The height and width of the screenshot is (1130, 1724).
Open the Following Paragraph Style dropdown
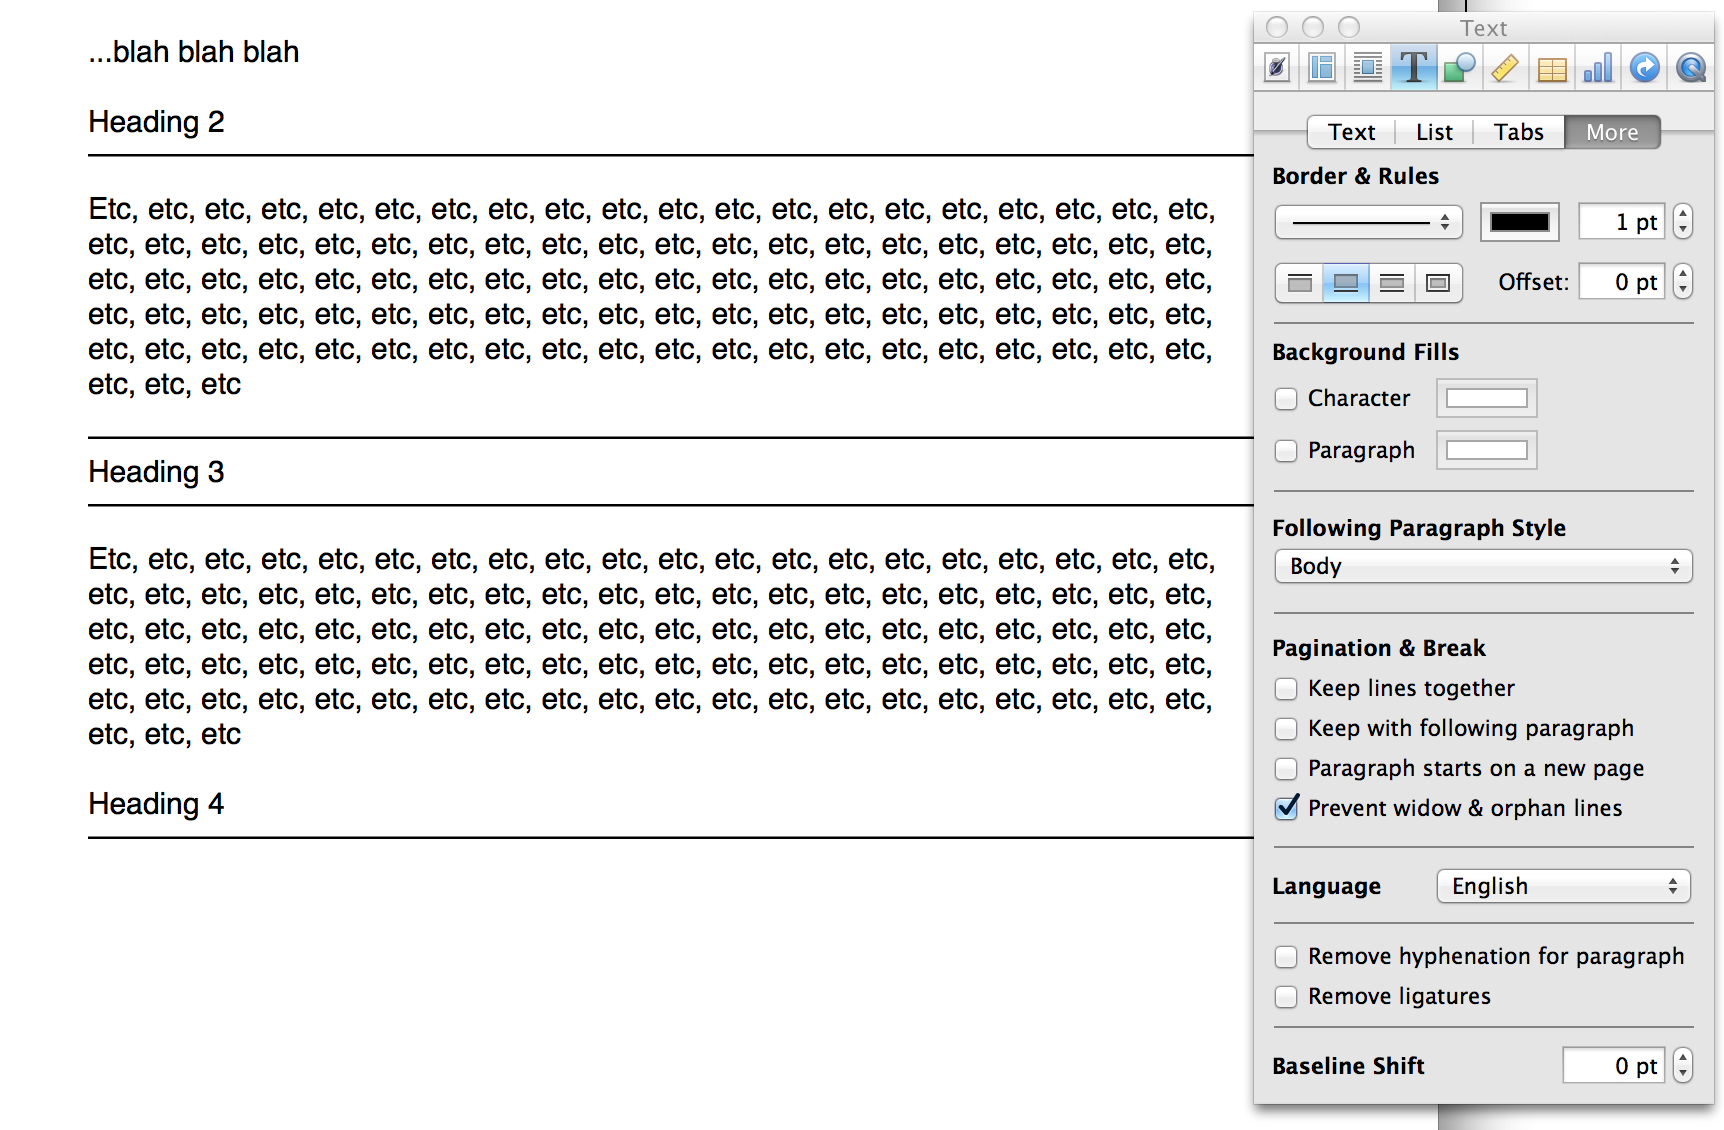point(1483,566)
